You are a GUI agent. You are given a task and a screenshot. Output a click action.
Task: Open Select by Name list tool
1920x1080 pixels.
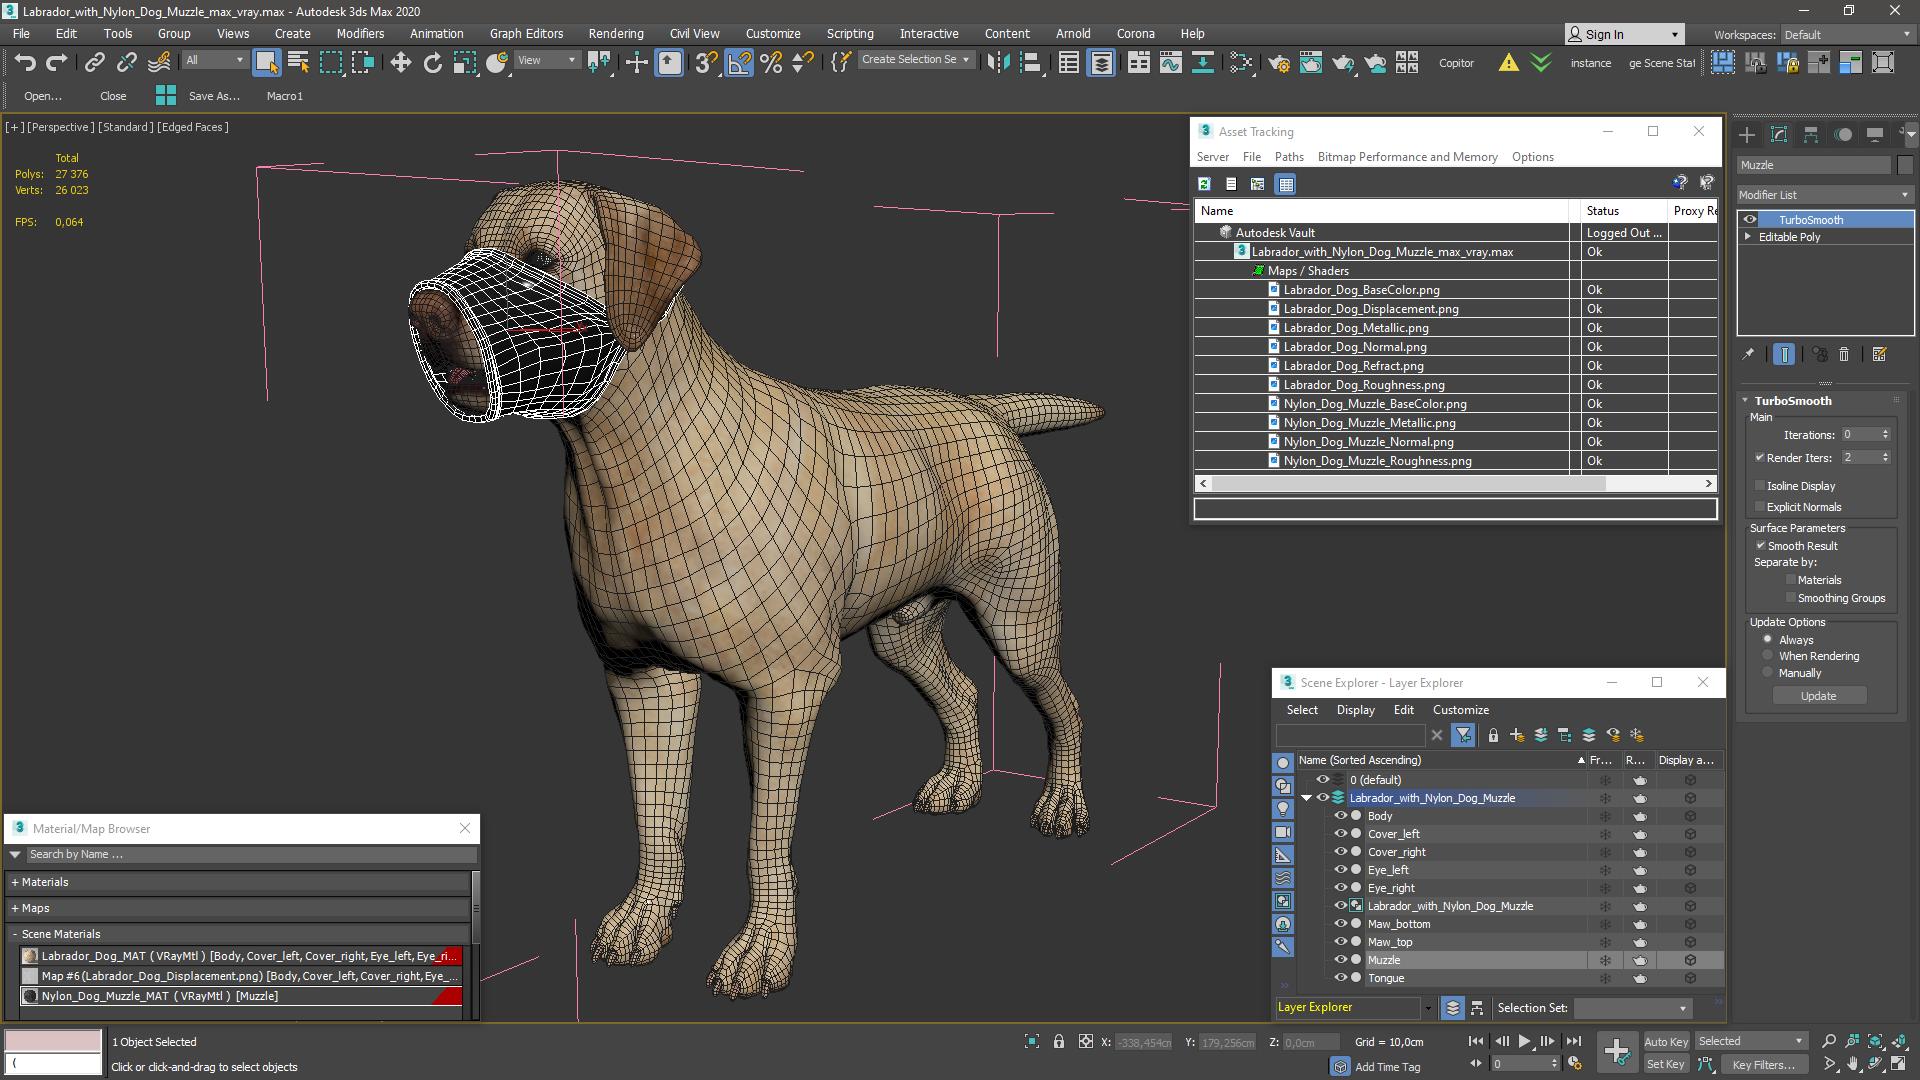point(298,63)
